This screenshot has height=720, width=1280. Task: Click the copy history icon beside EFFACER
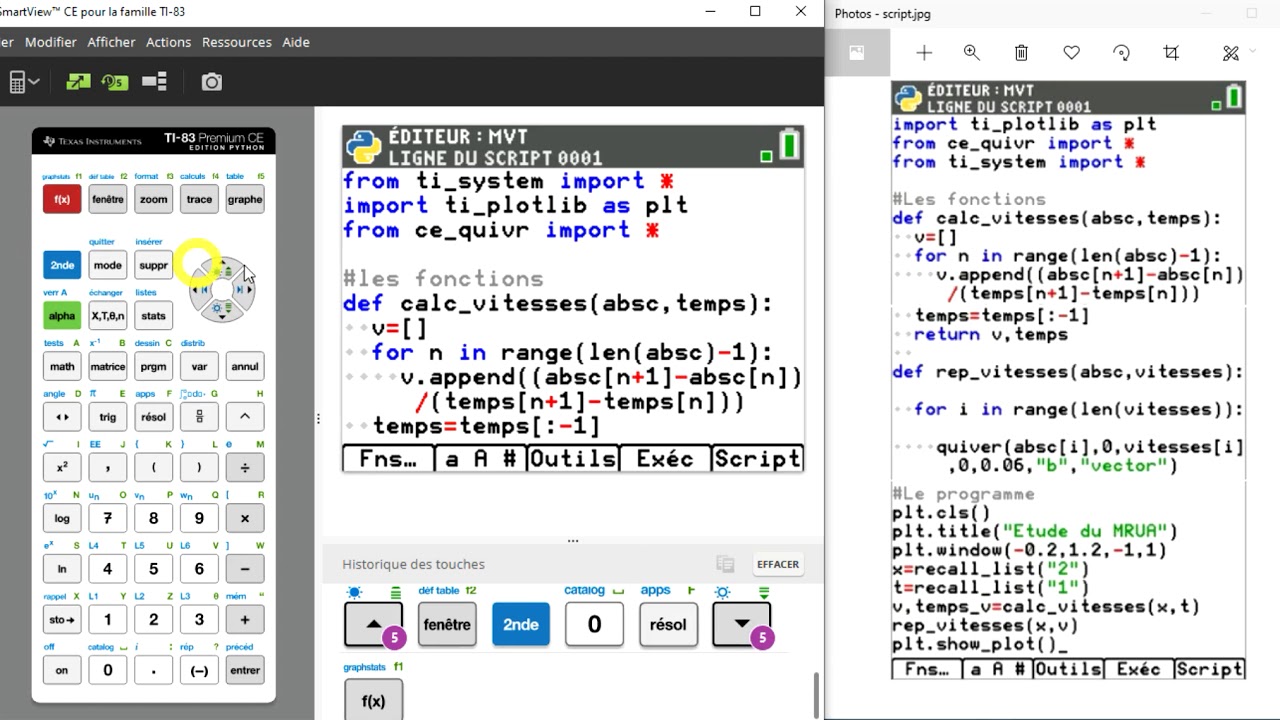tap(726, 564)
